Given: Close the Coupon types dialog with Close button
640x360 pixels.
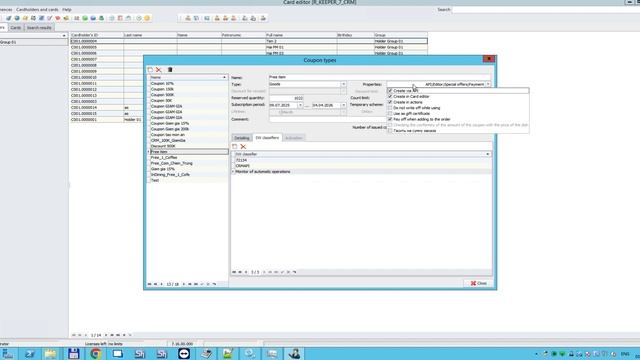Looking at the screenshot, I should tap(478, 283).
